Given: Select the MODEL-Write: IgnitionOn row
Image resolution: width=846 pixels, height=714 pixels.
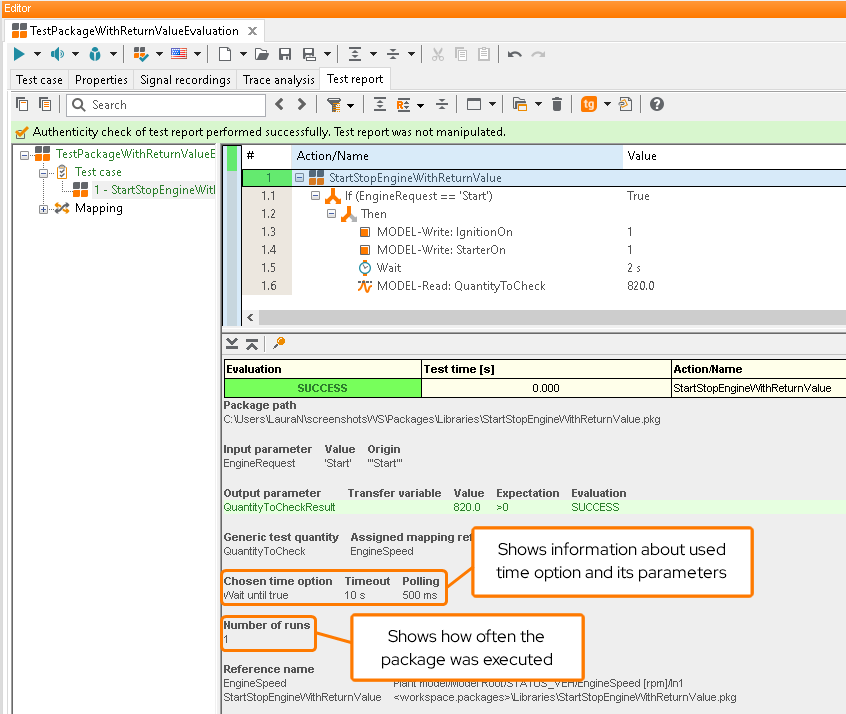Looking at the screenshot, I should click(x=544, y=232).
